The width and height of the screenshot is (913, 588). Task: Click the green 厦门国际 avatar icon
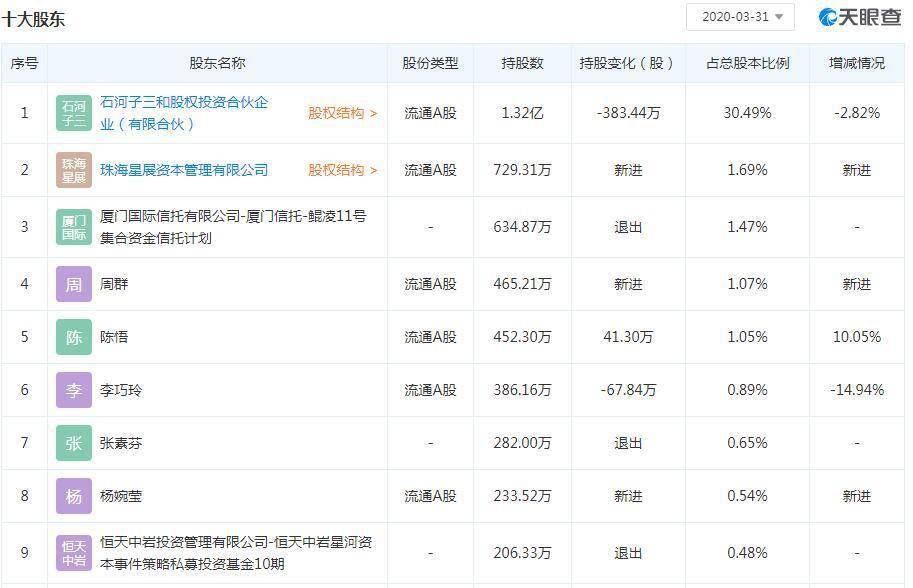(74, 227)
